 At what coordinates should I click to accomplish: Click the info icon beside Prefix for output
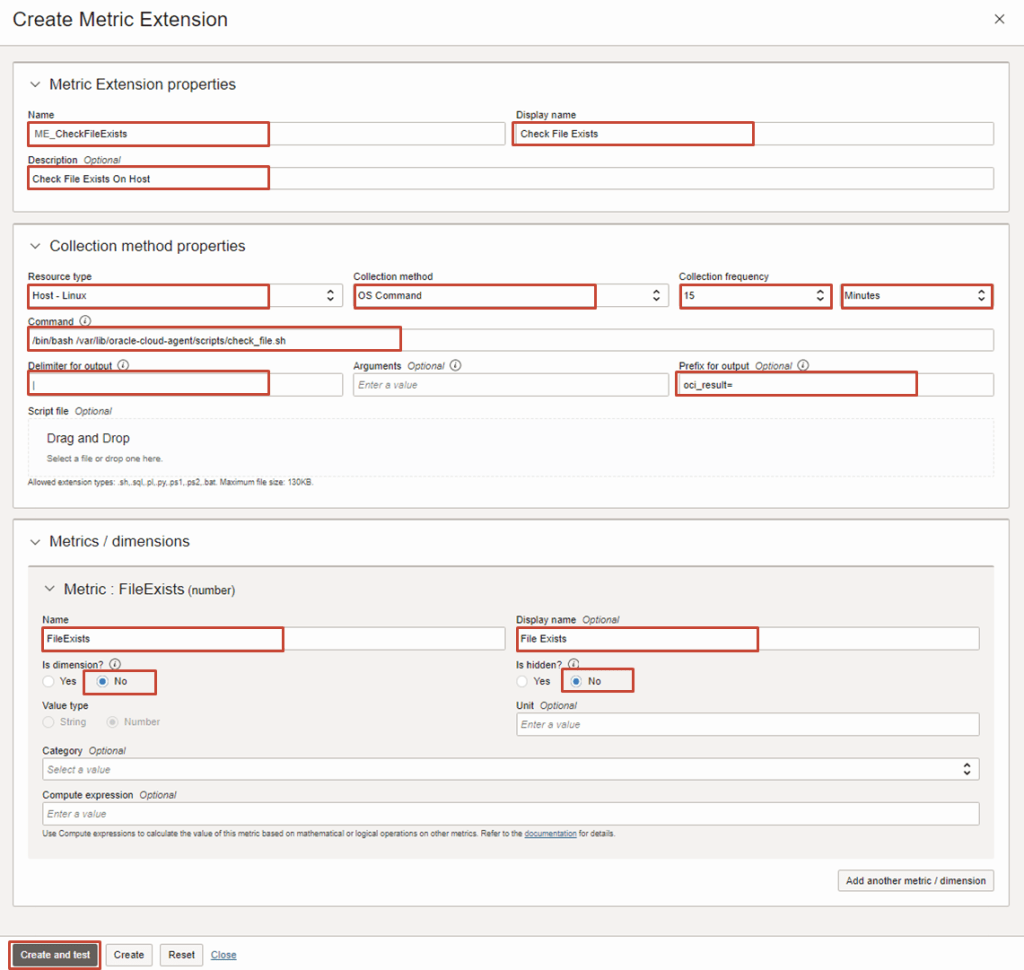coord(803,366)
